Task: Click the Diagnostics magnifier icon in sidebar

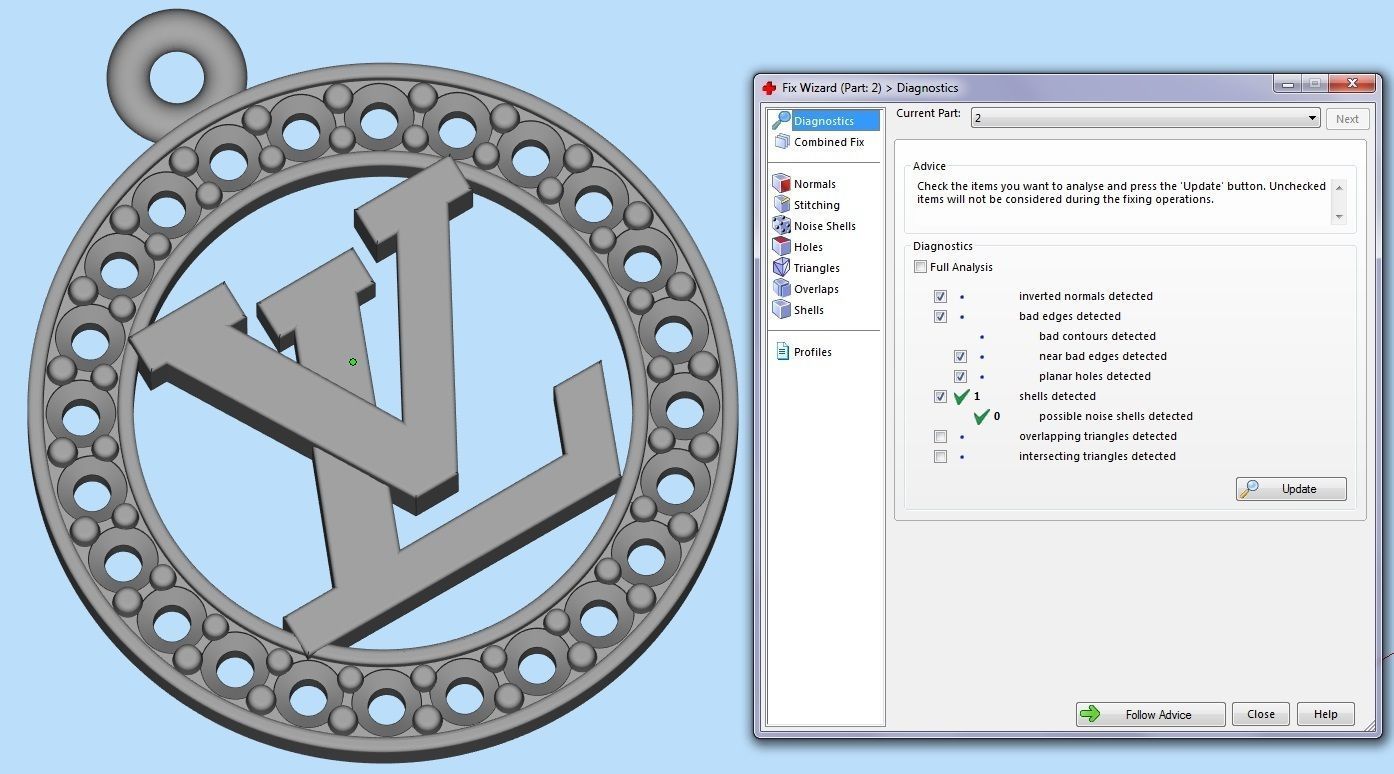Action: pos(781,120)
